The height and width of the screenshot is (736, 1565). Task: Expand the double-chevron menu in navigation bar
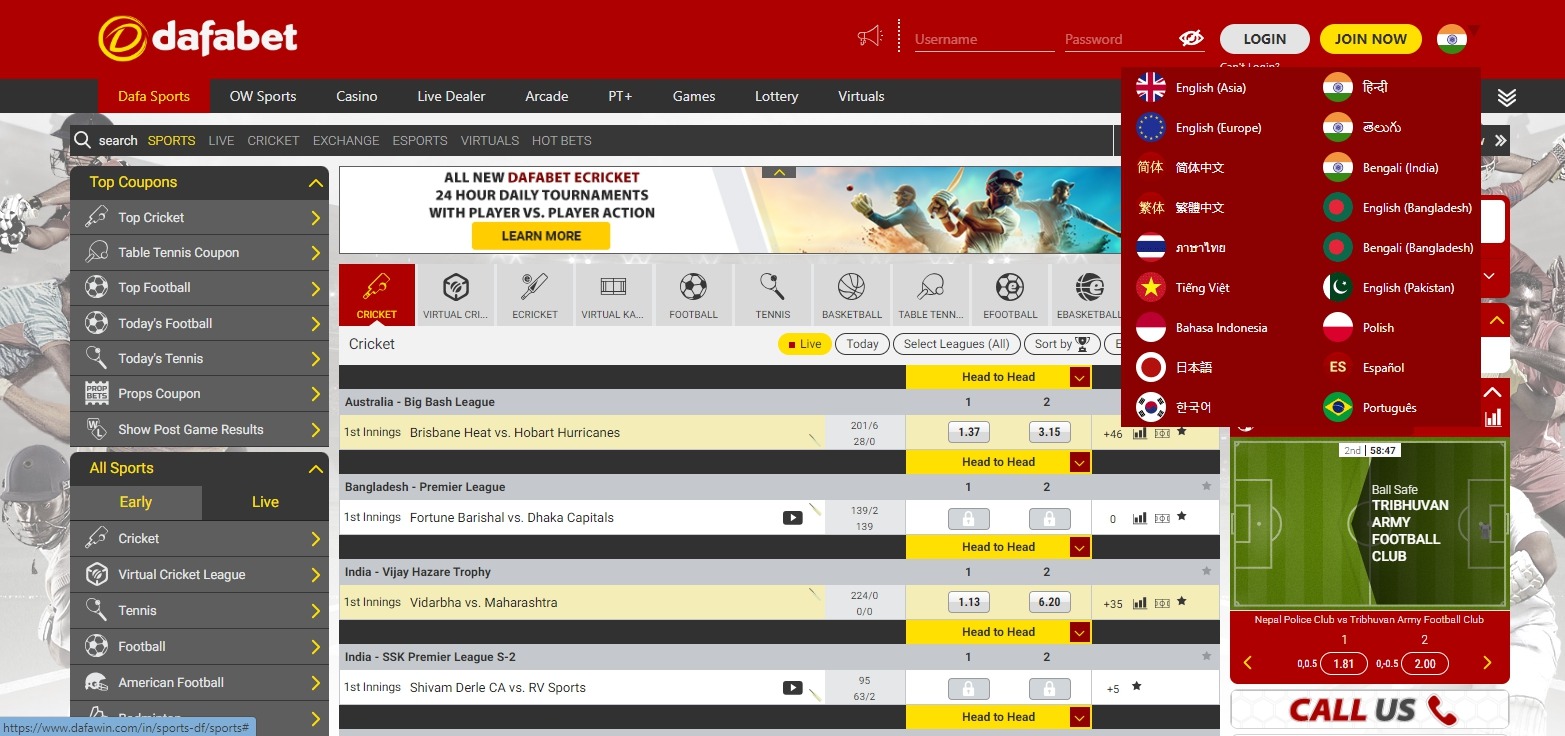(x=1507, y=97)
